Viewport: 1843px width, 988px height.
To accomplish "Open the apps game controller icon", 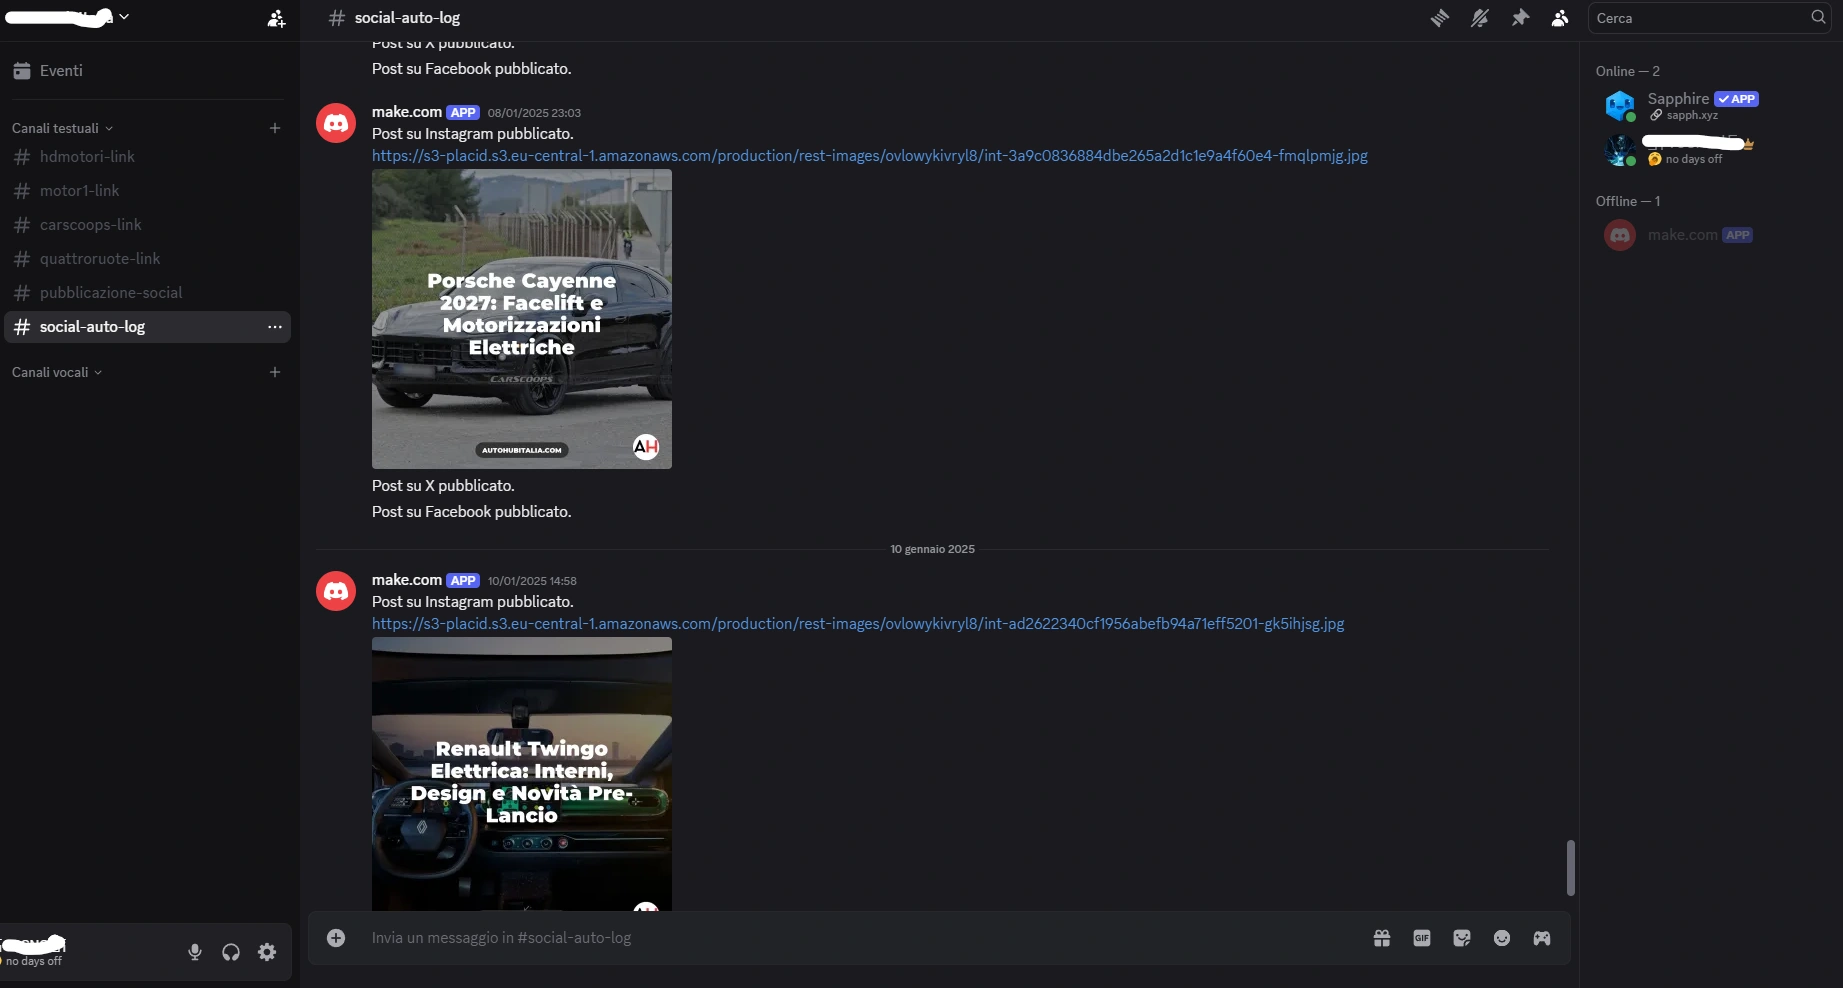I will [x=1542, y=938].
